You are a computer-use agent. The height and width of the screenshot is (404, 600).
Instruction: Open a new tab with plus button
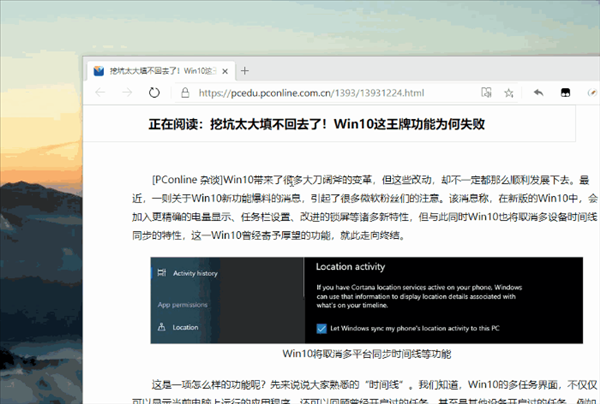245,71
